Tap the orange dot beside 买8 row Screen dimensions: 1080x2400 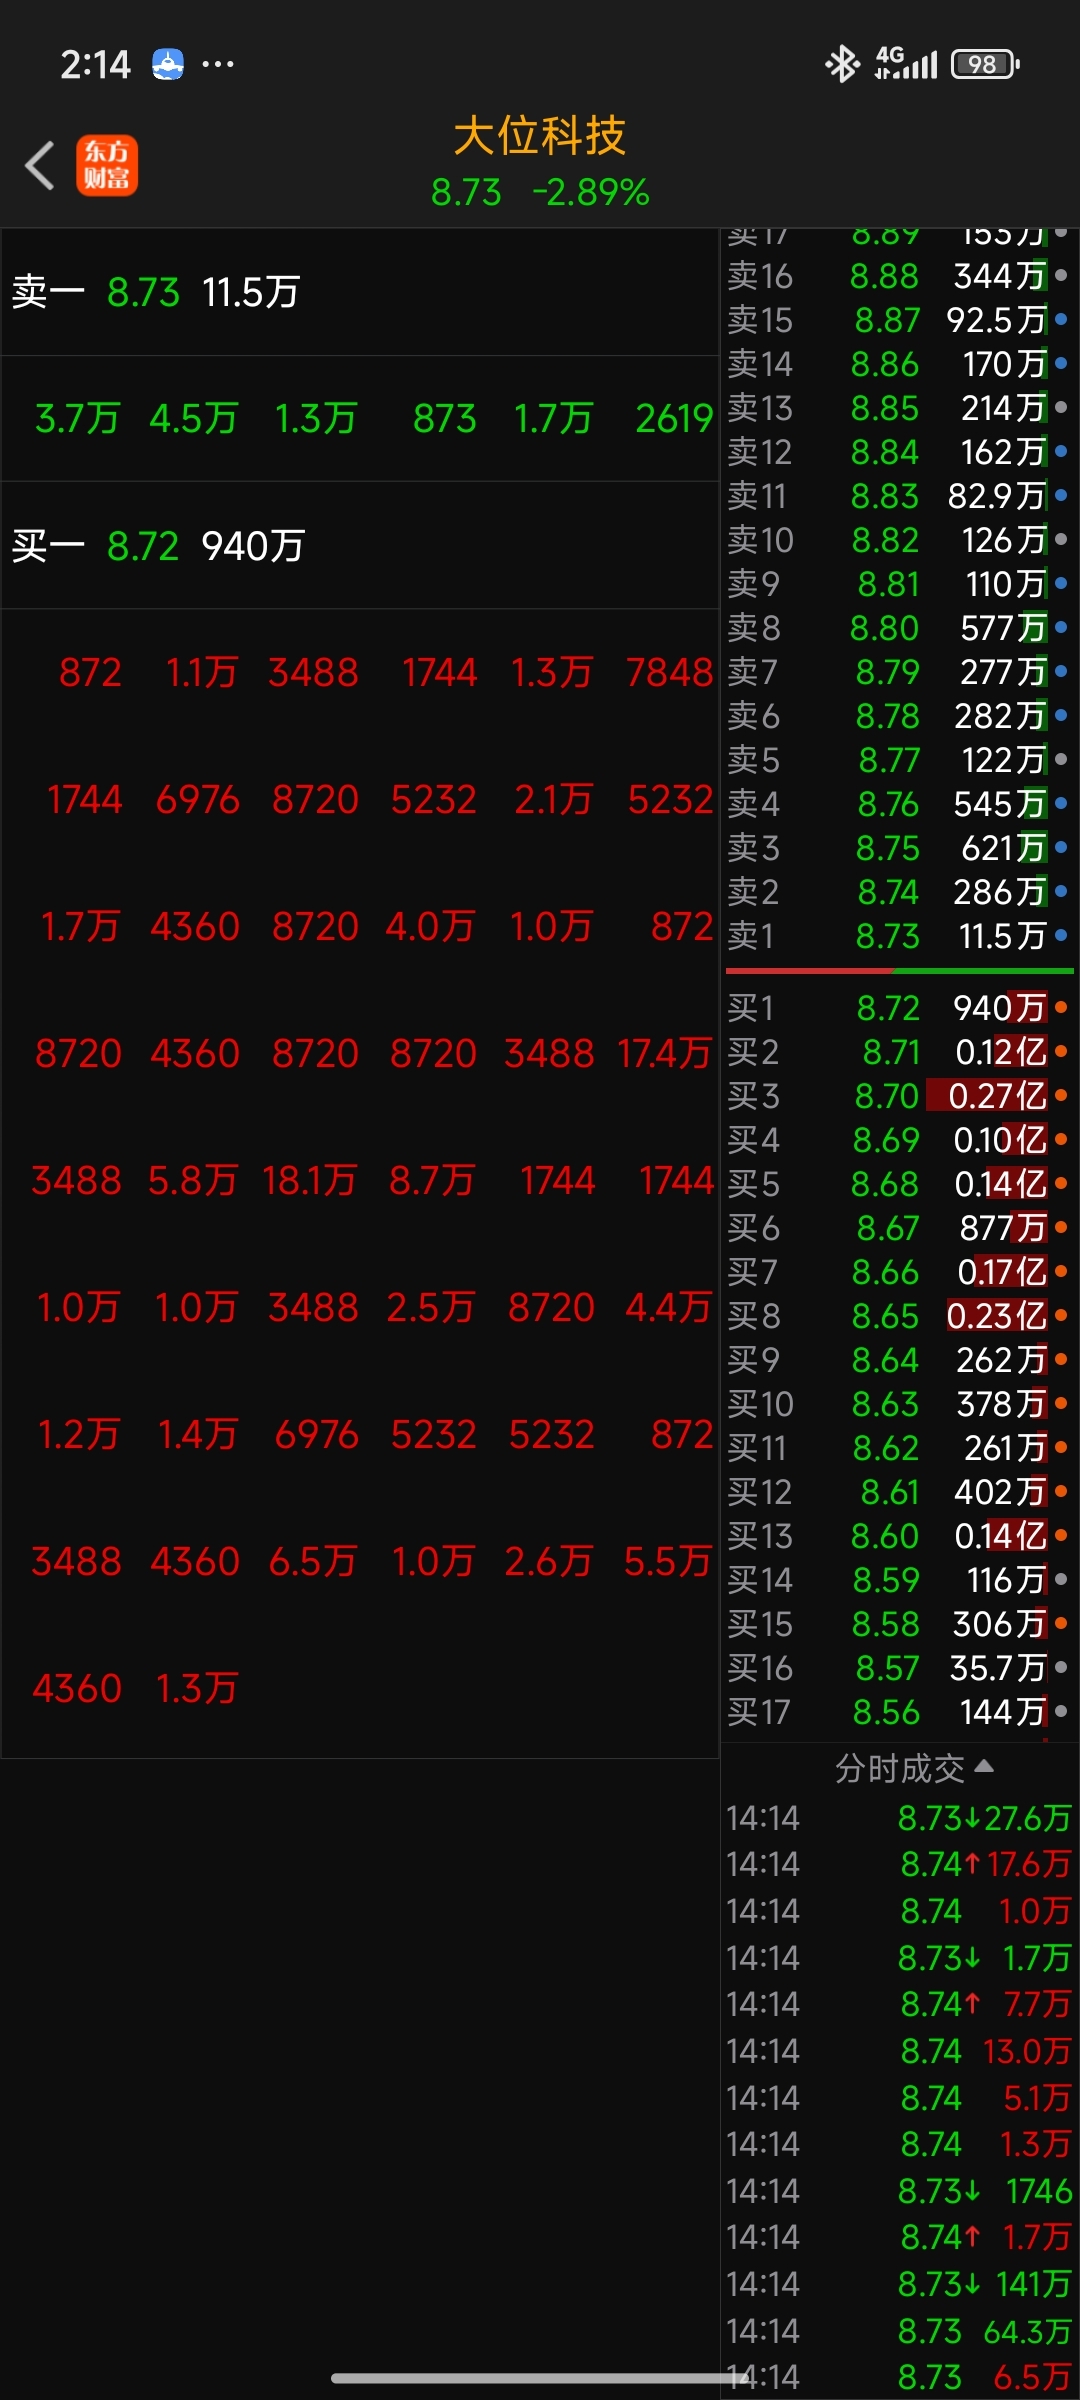click(1061, 1315)
